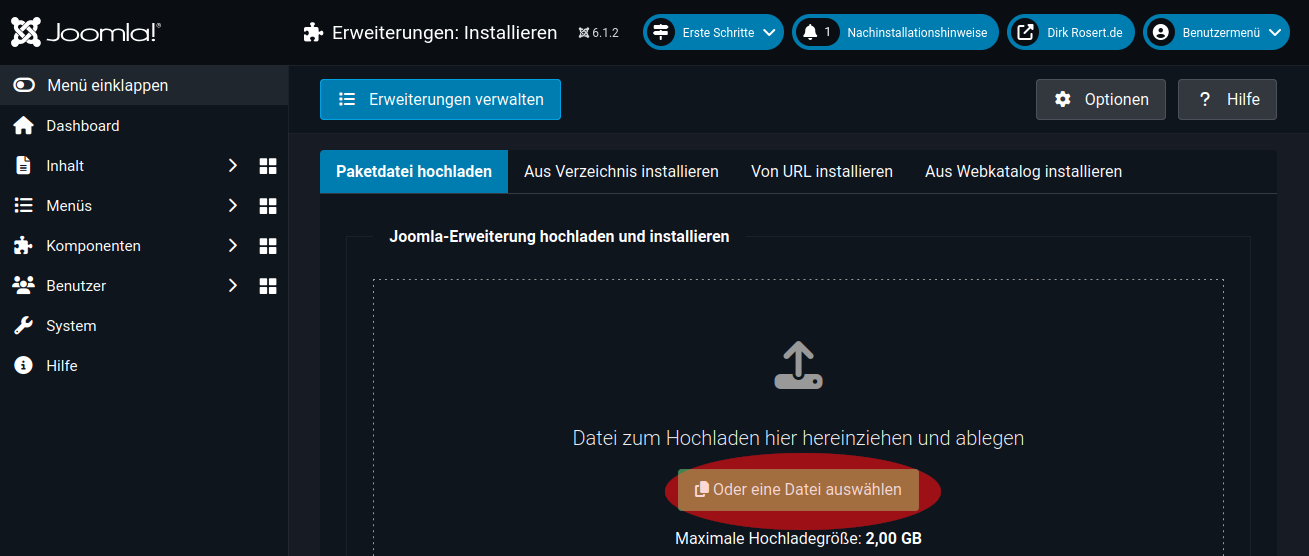Click the Hilfe button in toolbar

1227,99
